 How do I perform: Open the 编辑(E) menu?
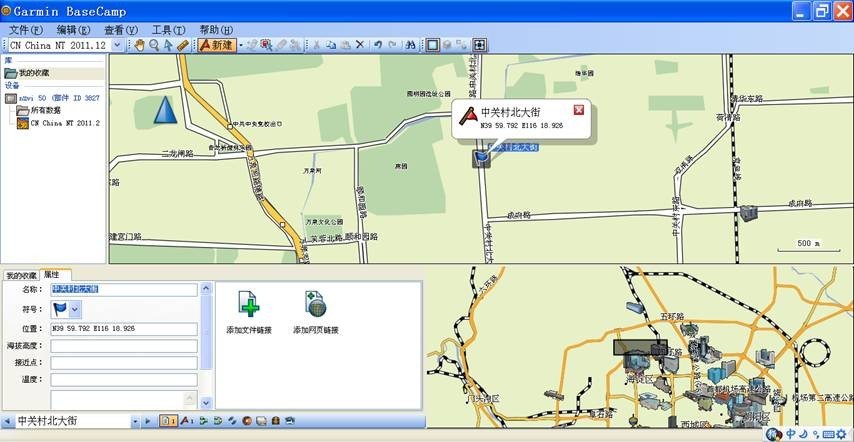(74, 29)
